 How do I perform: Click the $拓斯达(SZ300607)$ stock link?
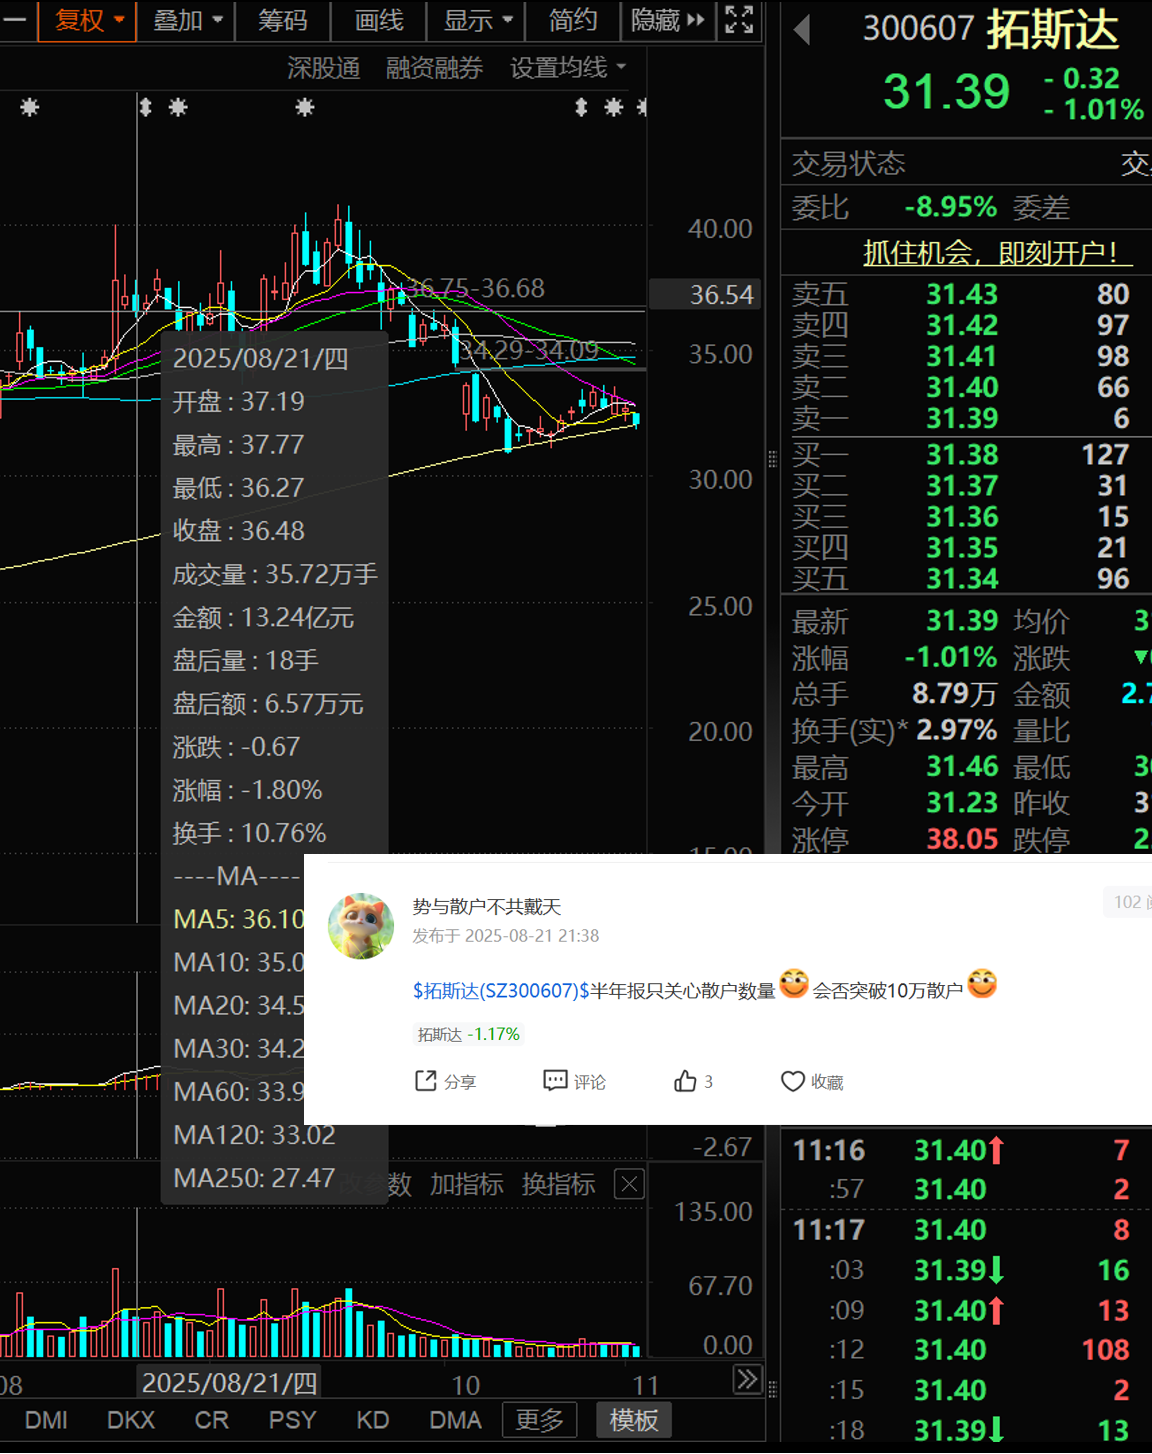click(501, 990)
